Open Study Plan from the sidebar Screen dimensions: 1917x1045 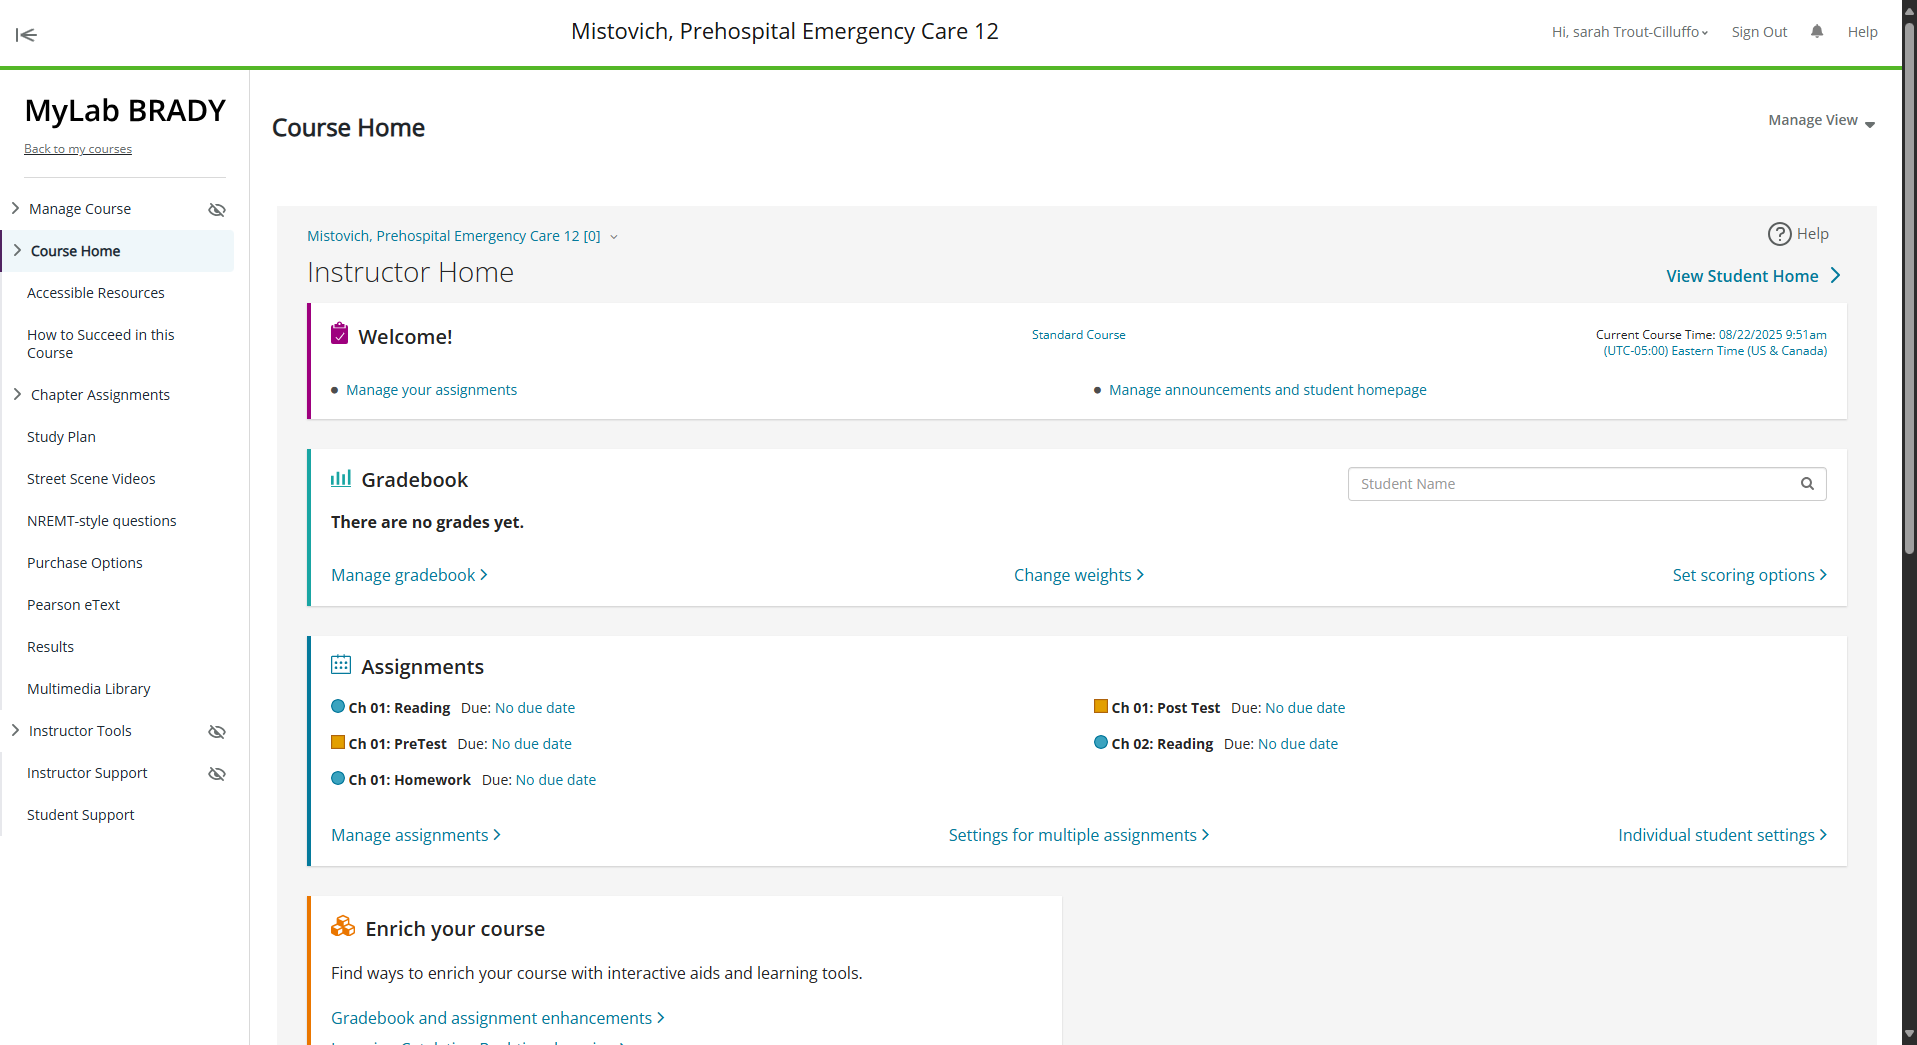tap(61, 437)
